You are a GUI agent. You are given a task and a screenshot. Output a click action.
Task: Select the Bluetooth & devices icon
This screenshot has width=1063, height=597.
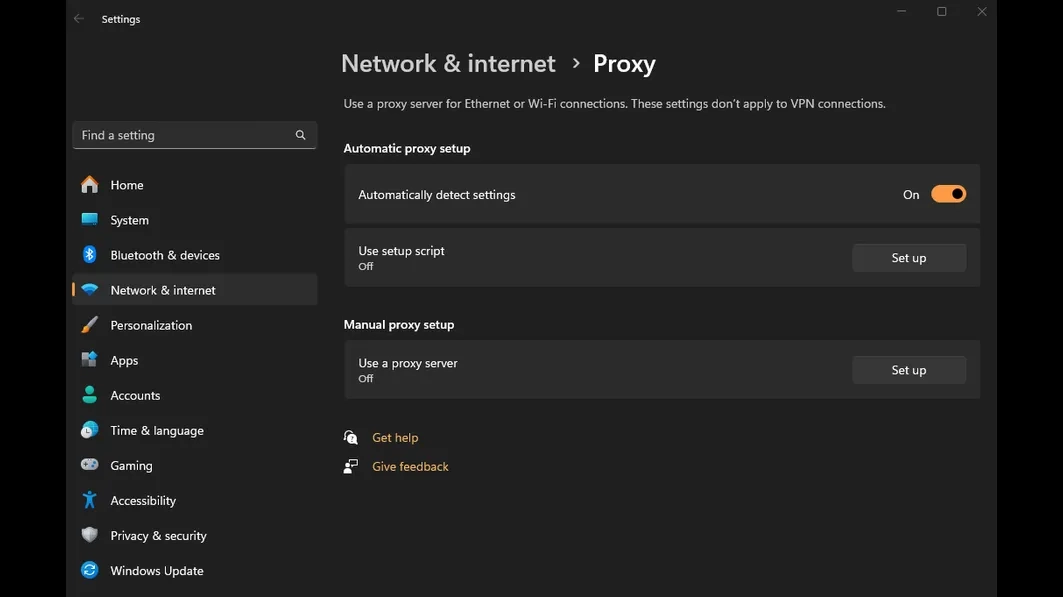[90, 255]
